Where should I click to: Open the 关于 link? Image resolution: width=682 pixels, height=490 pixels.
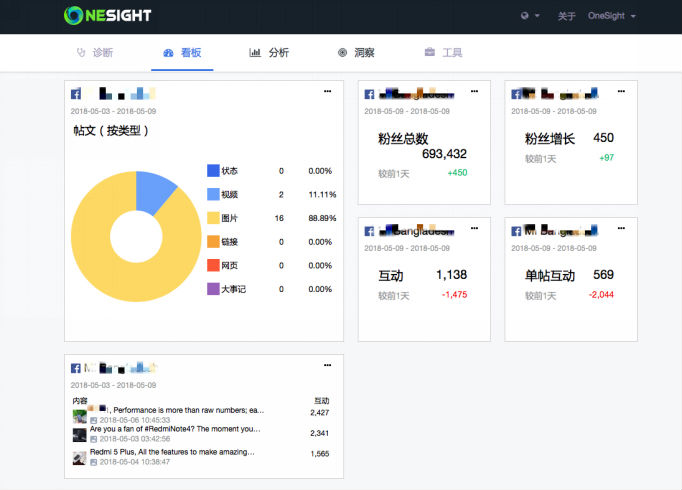click(566, 16)
